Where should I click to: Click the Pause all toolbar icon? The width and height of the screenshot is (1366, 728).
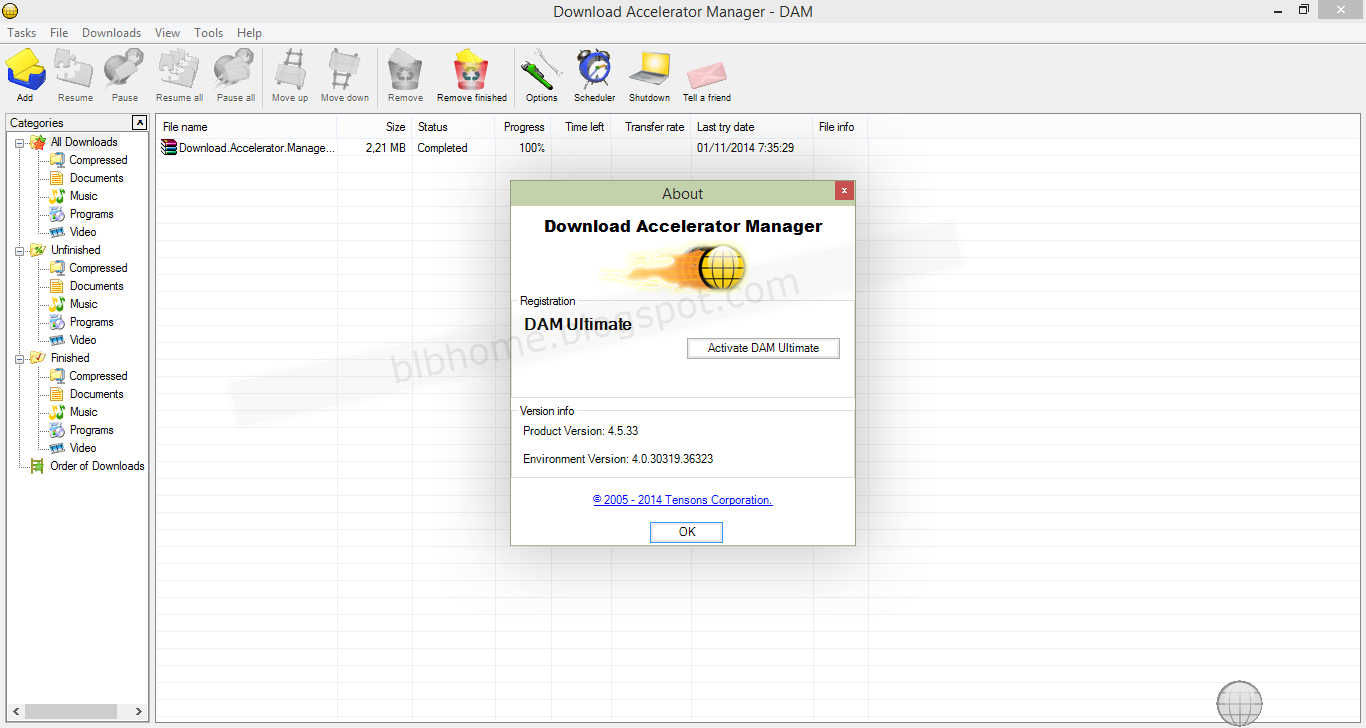click(x=235, y=70)
